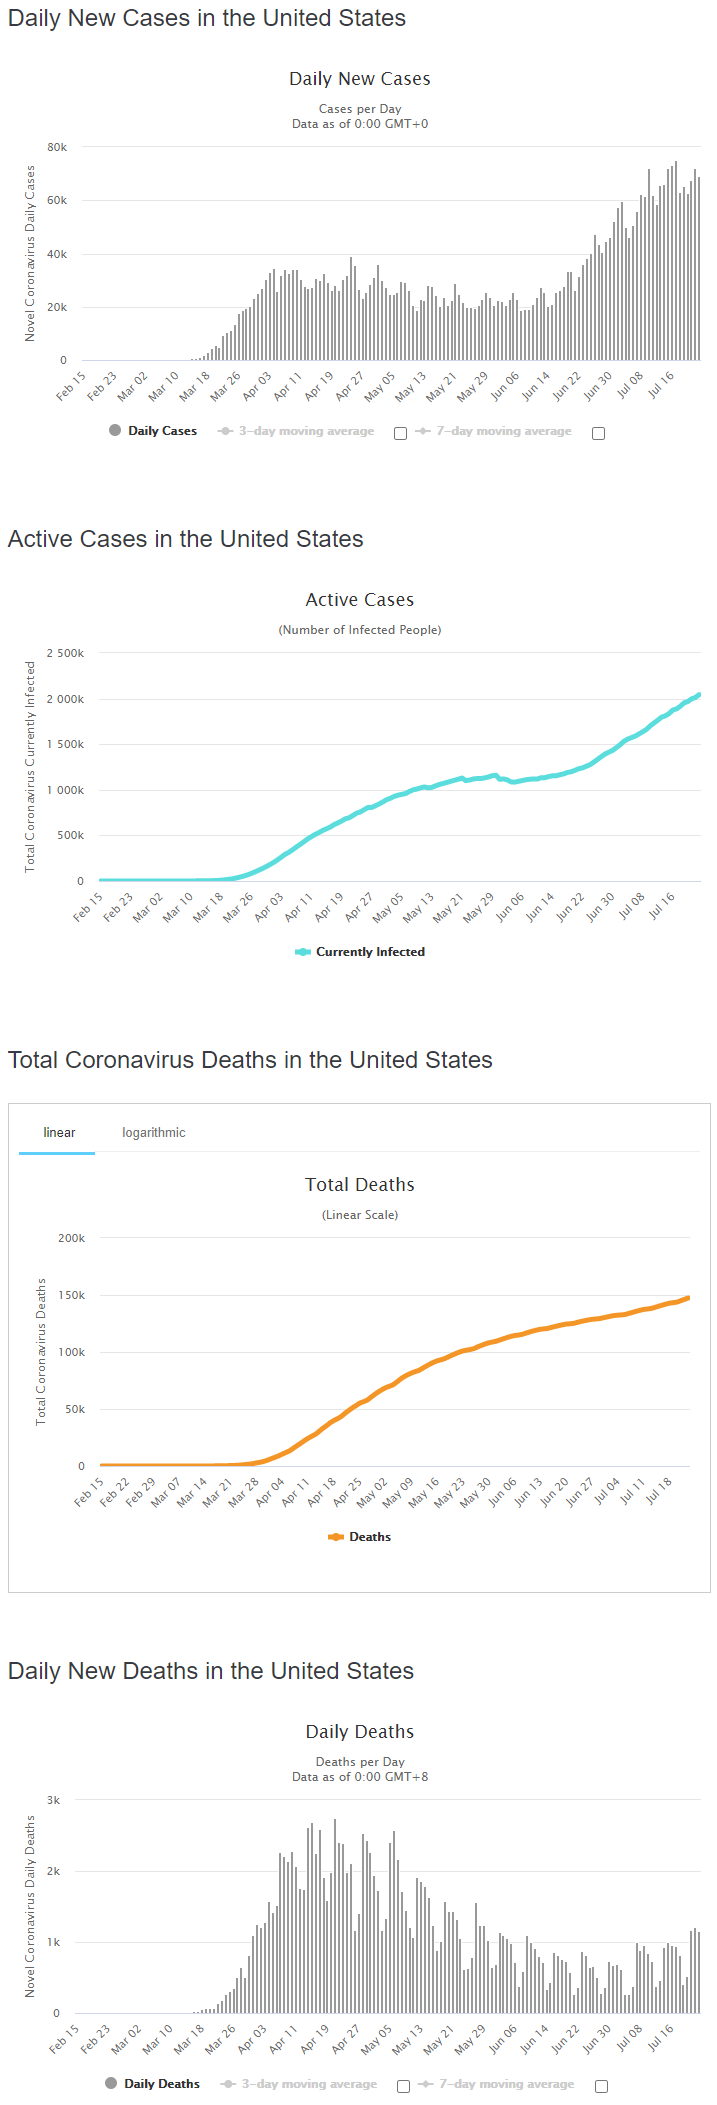The width and height of the screenshot is (717, 2105).
Task: Click the Total Deaths chart title
Action: pyautogui.click(x=360, y=1185)
